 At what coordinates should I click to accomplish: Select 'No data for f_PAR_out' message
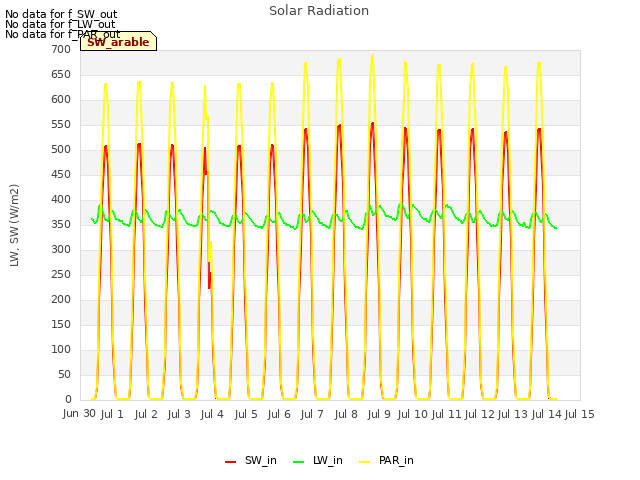(x=62, y=34)
